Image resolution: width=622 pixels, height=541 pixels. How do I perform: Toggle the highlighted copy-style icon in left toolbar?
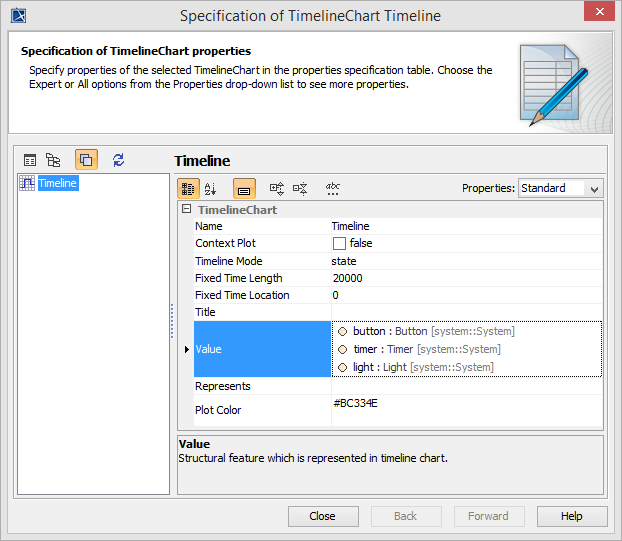pos(86,159)
